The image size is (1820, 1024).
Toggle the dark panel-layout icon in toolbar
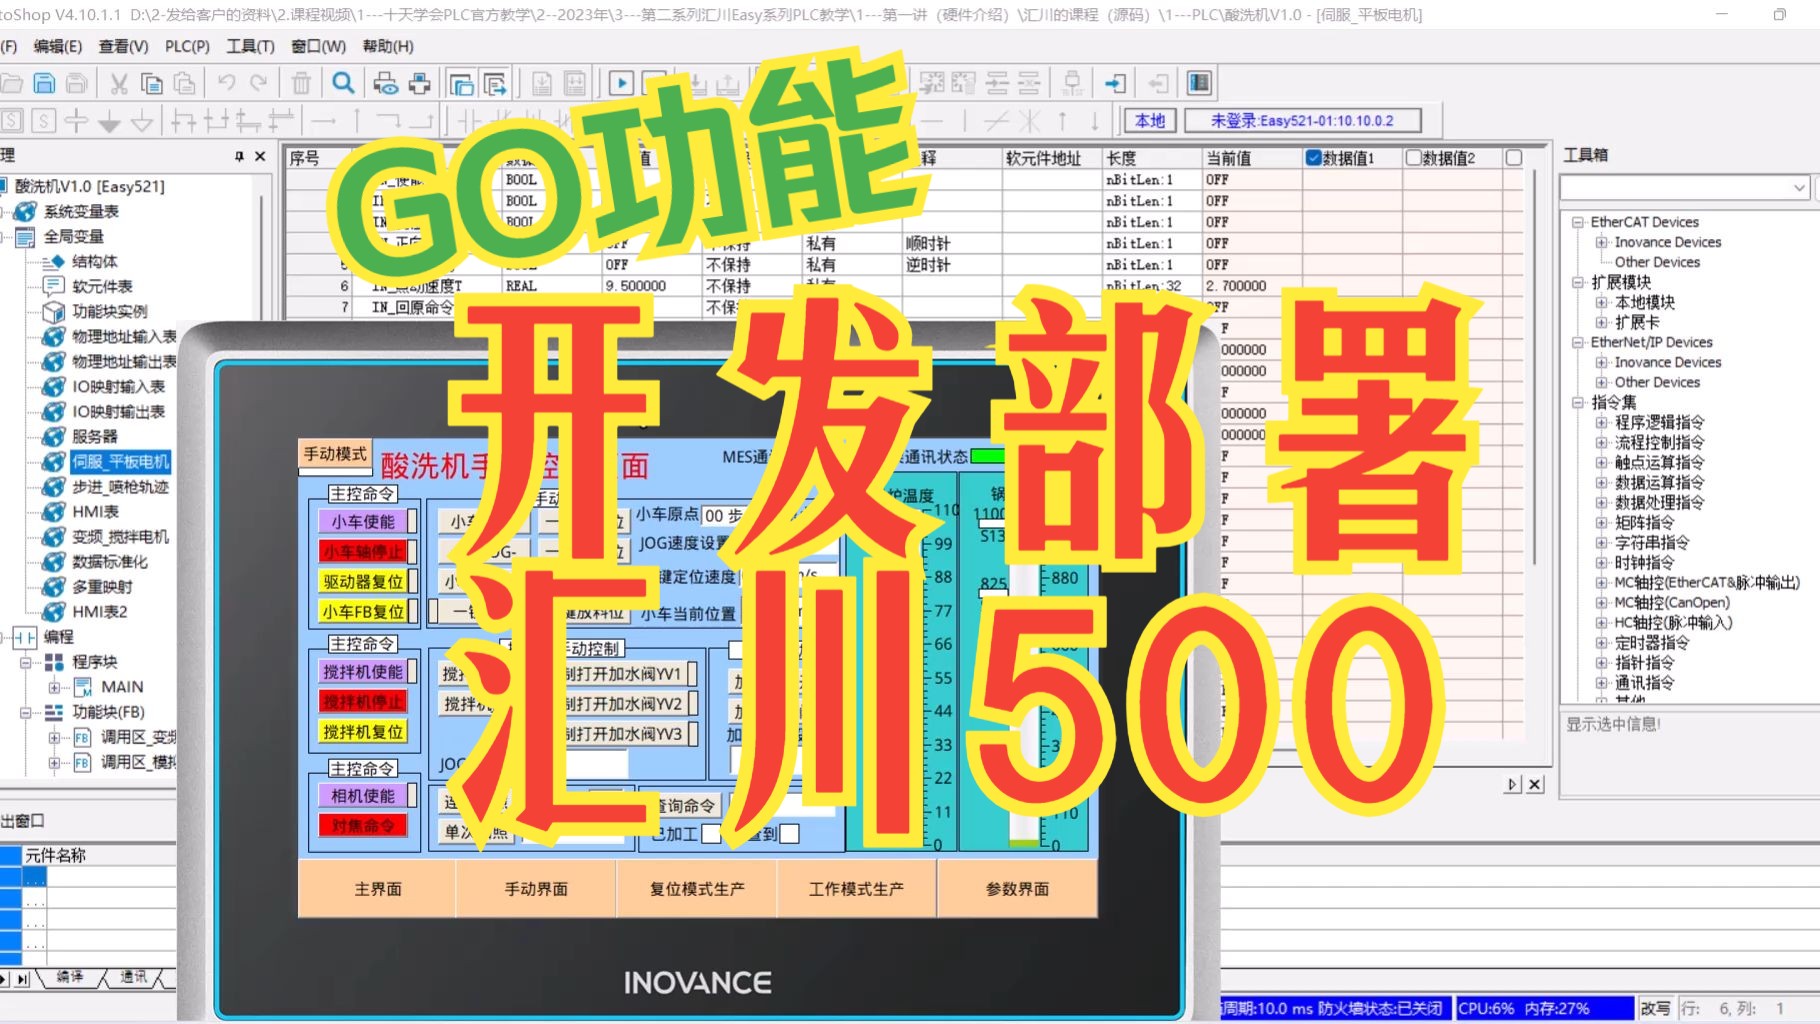coord(1199,83)
